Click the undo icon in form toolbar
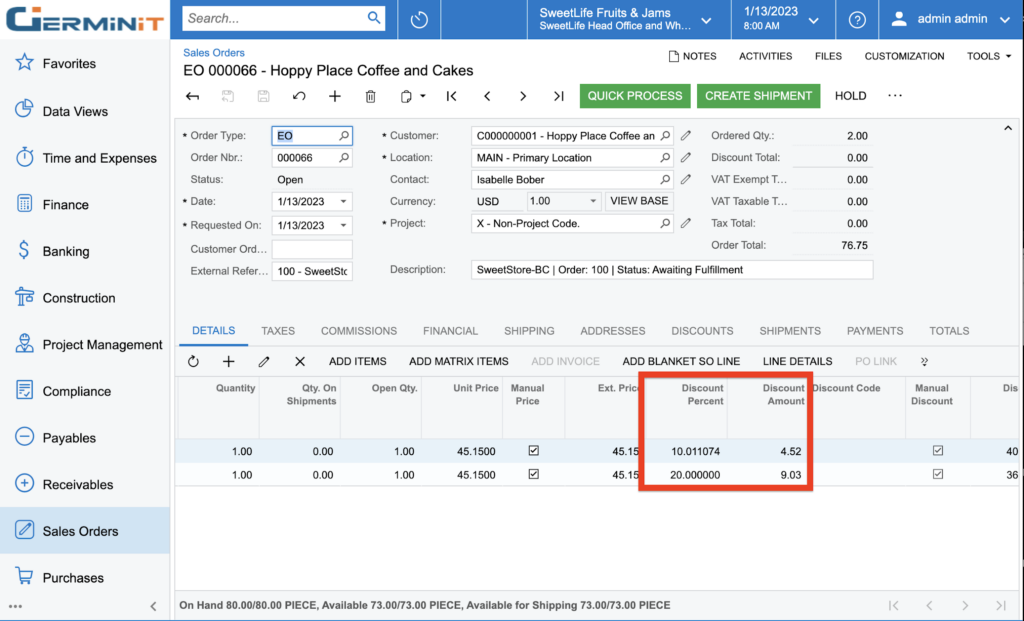The image size is (1024, 621). [299, 96]
